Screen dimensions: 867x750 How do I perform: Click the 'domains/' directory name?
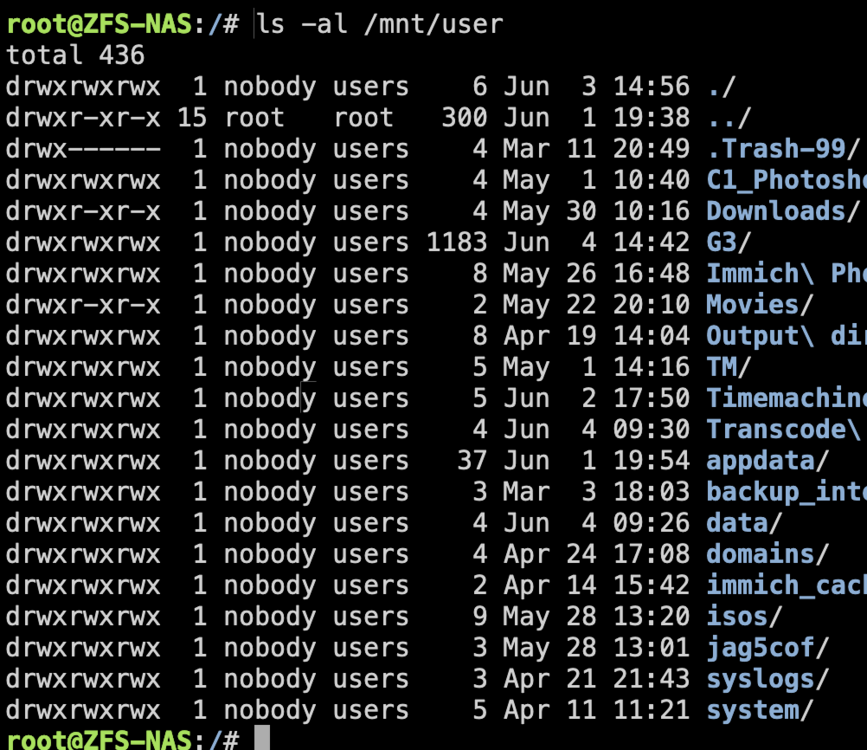click(768, 554)
